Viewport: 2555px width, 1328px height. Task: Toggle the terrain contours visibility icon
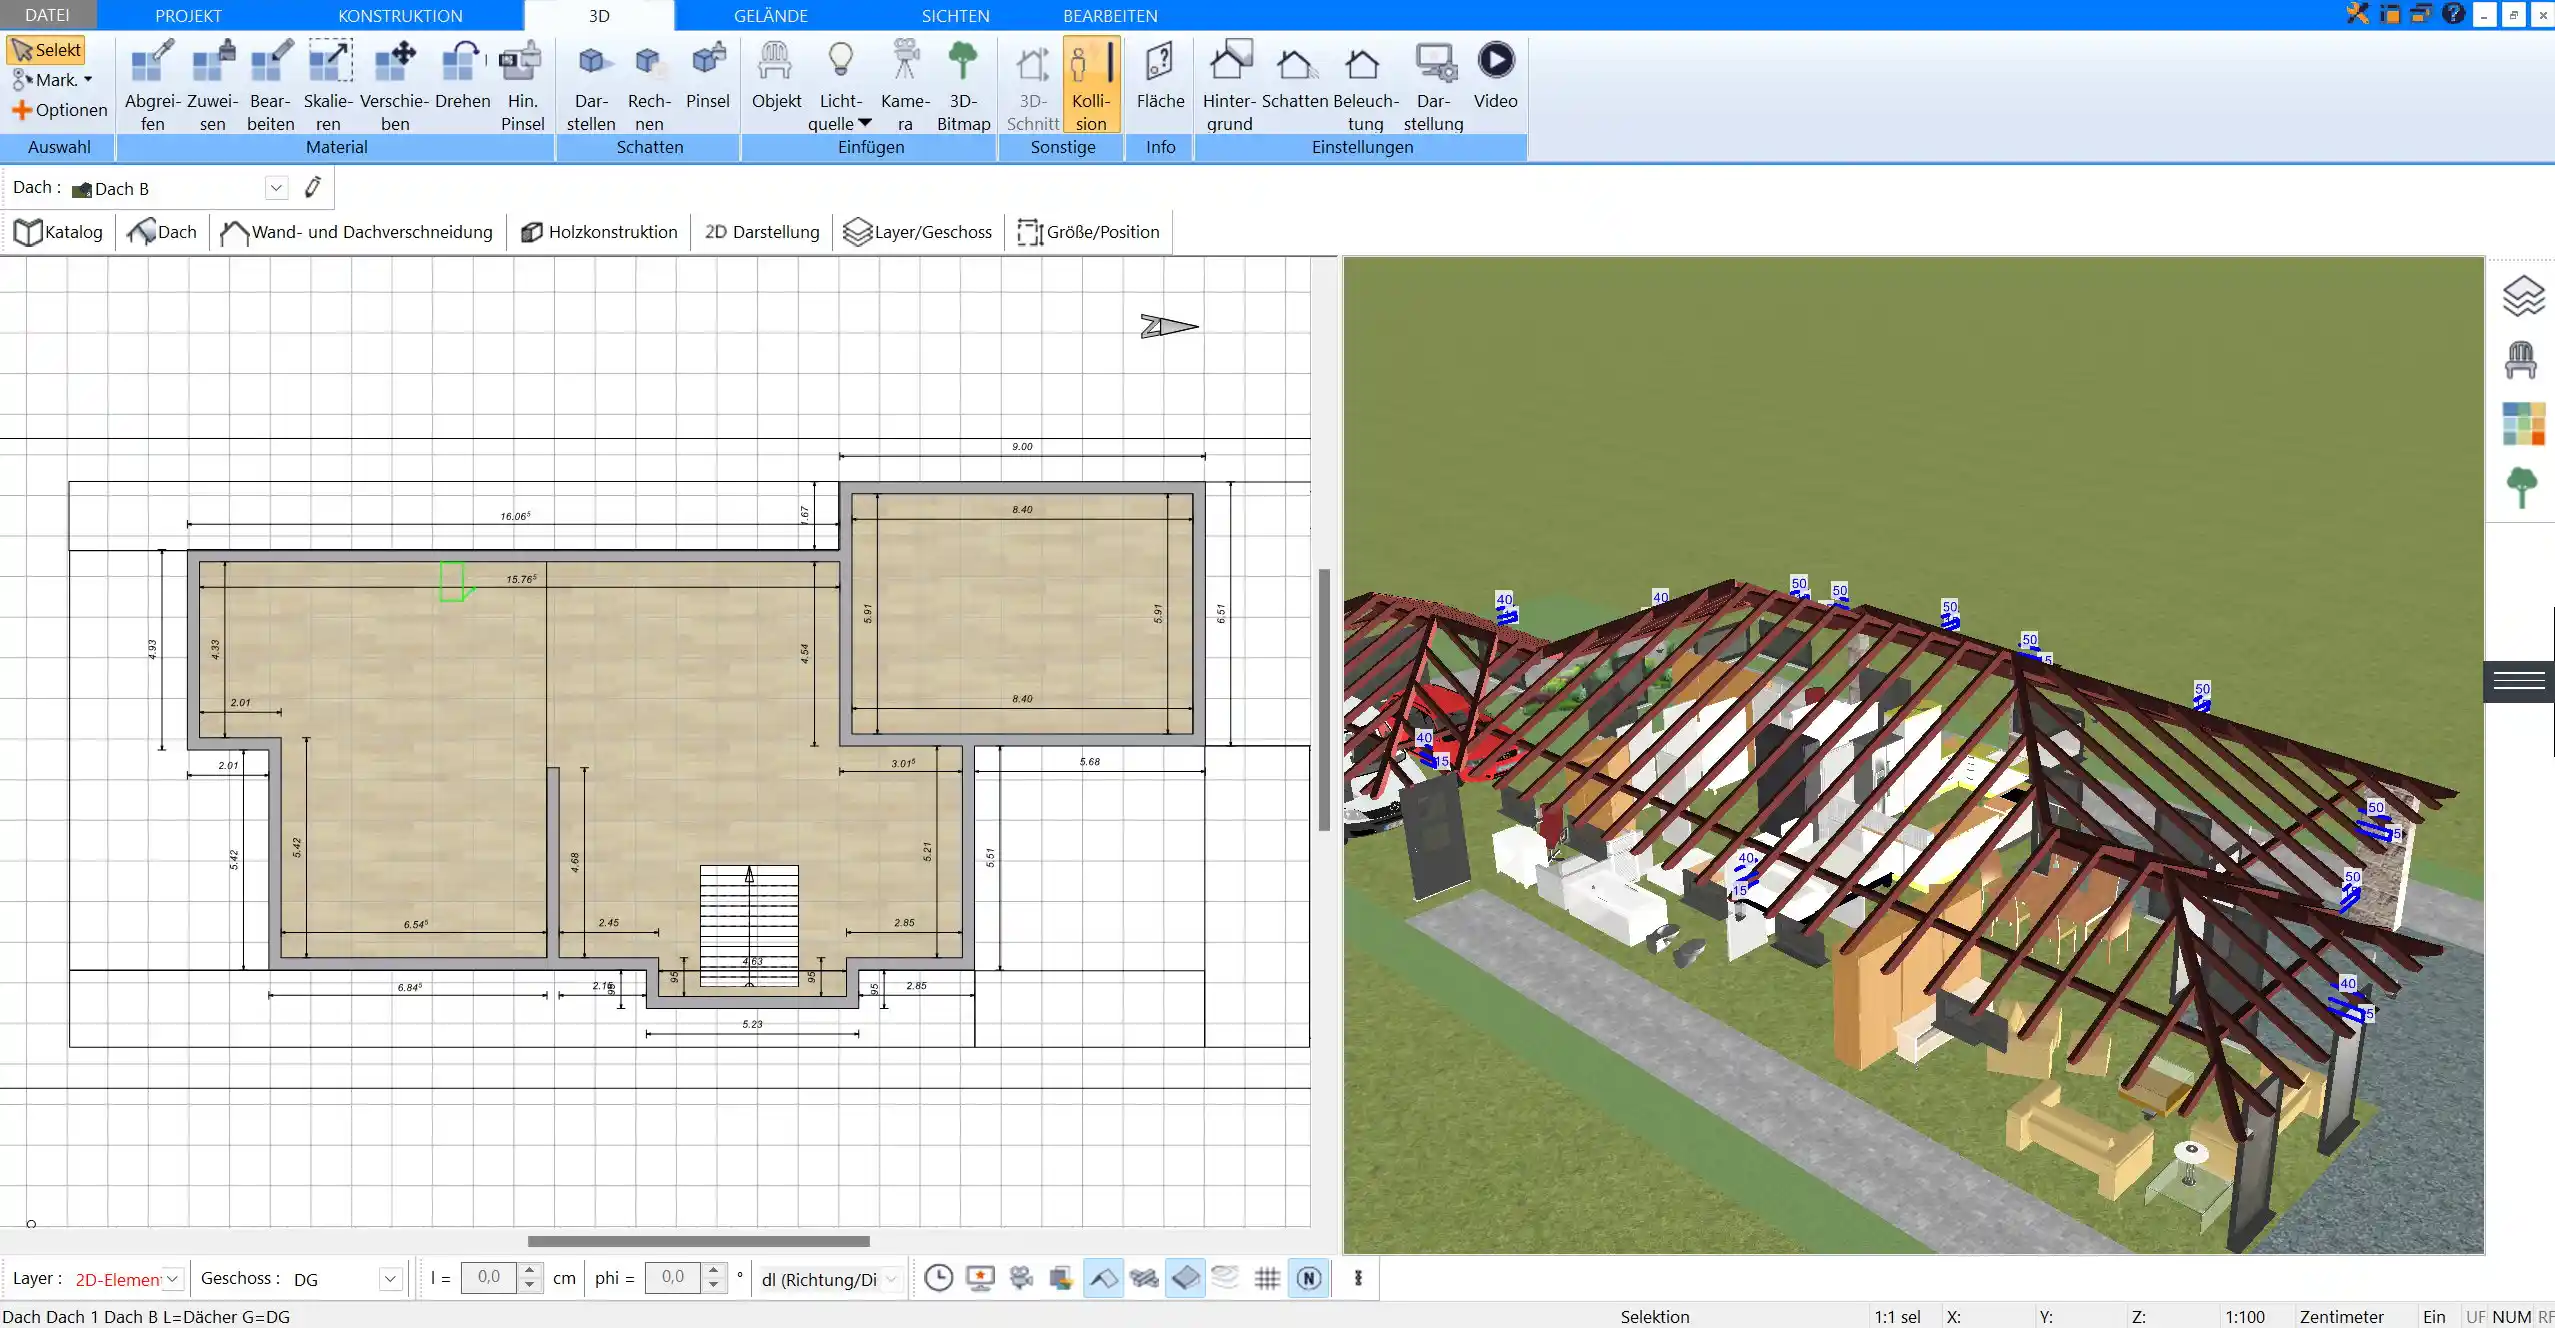coord(1225,1278)
